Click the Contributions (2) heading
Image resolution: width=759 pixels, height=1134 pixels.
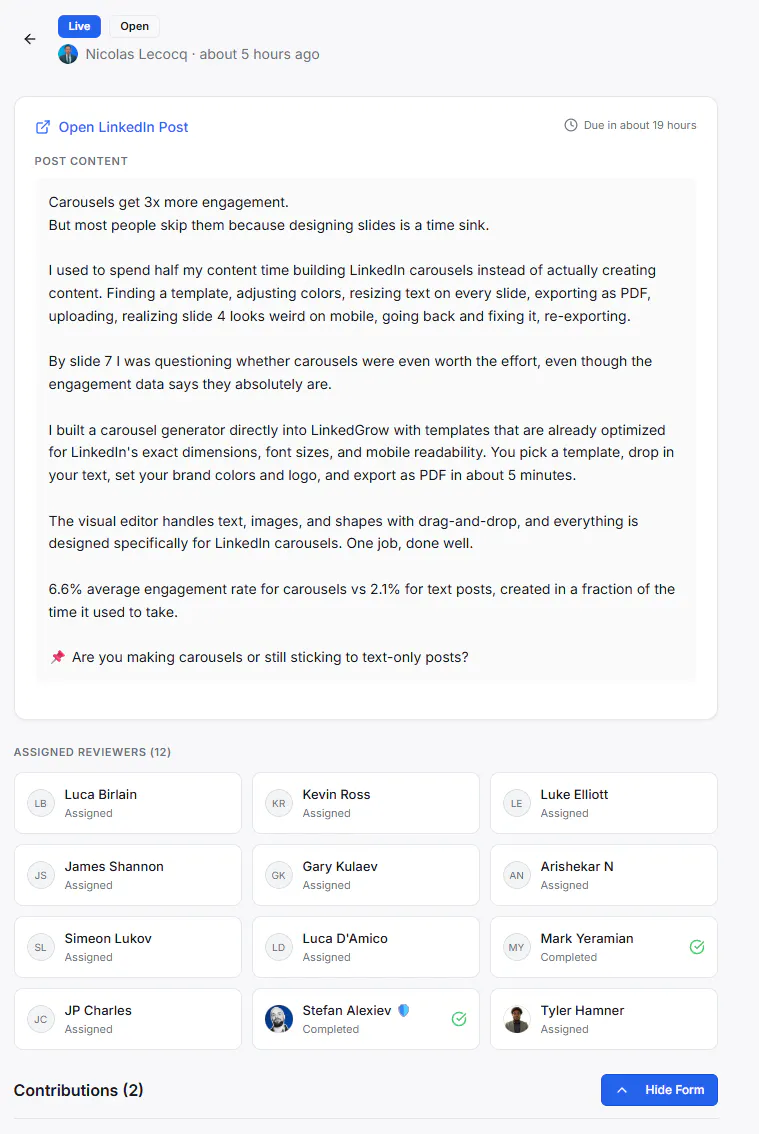pyautogui.click(x=79, y=1090)
